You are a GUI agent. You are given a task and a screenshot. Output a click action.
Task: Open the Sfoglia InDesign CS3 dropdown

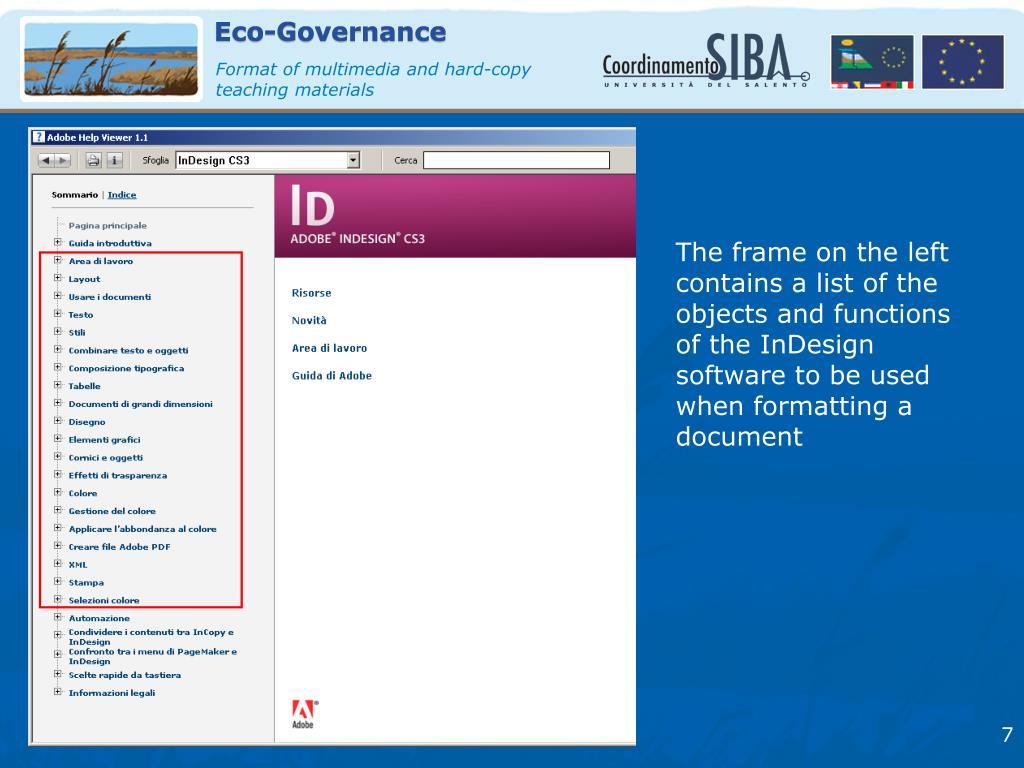click(x=353, y=160)
